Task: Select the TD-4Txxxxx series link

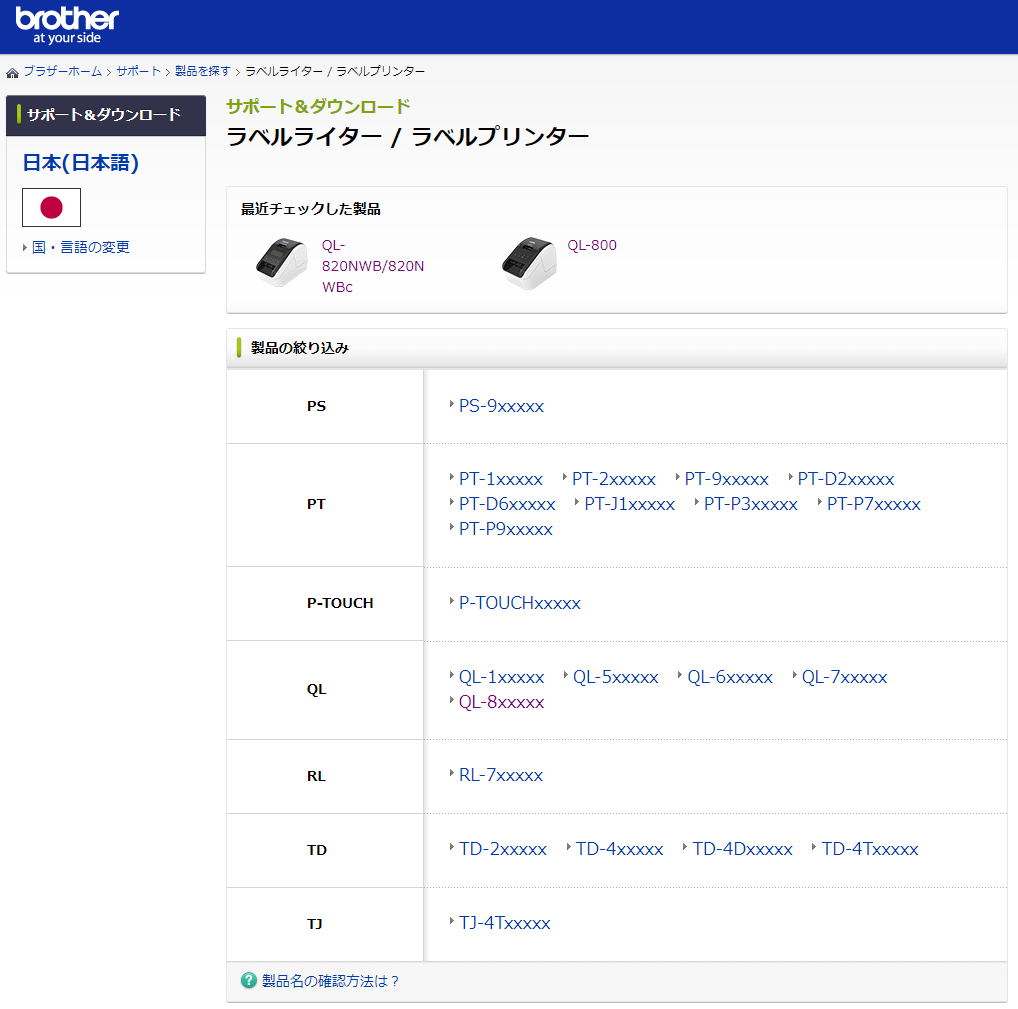Action: [x=870, y=849]
